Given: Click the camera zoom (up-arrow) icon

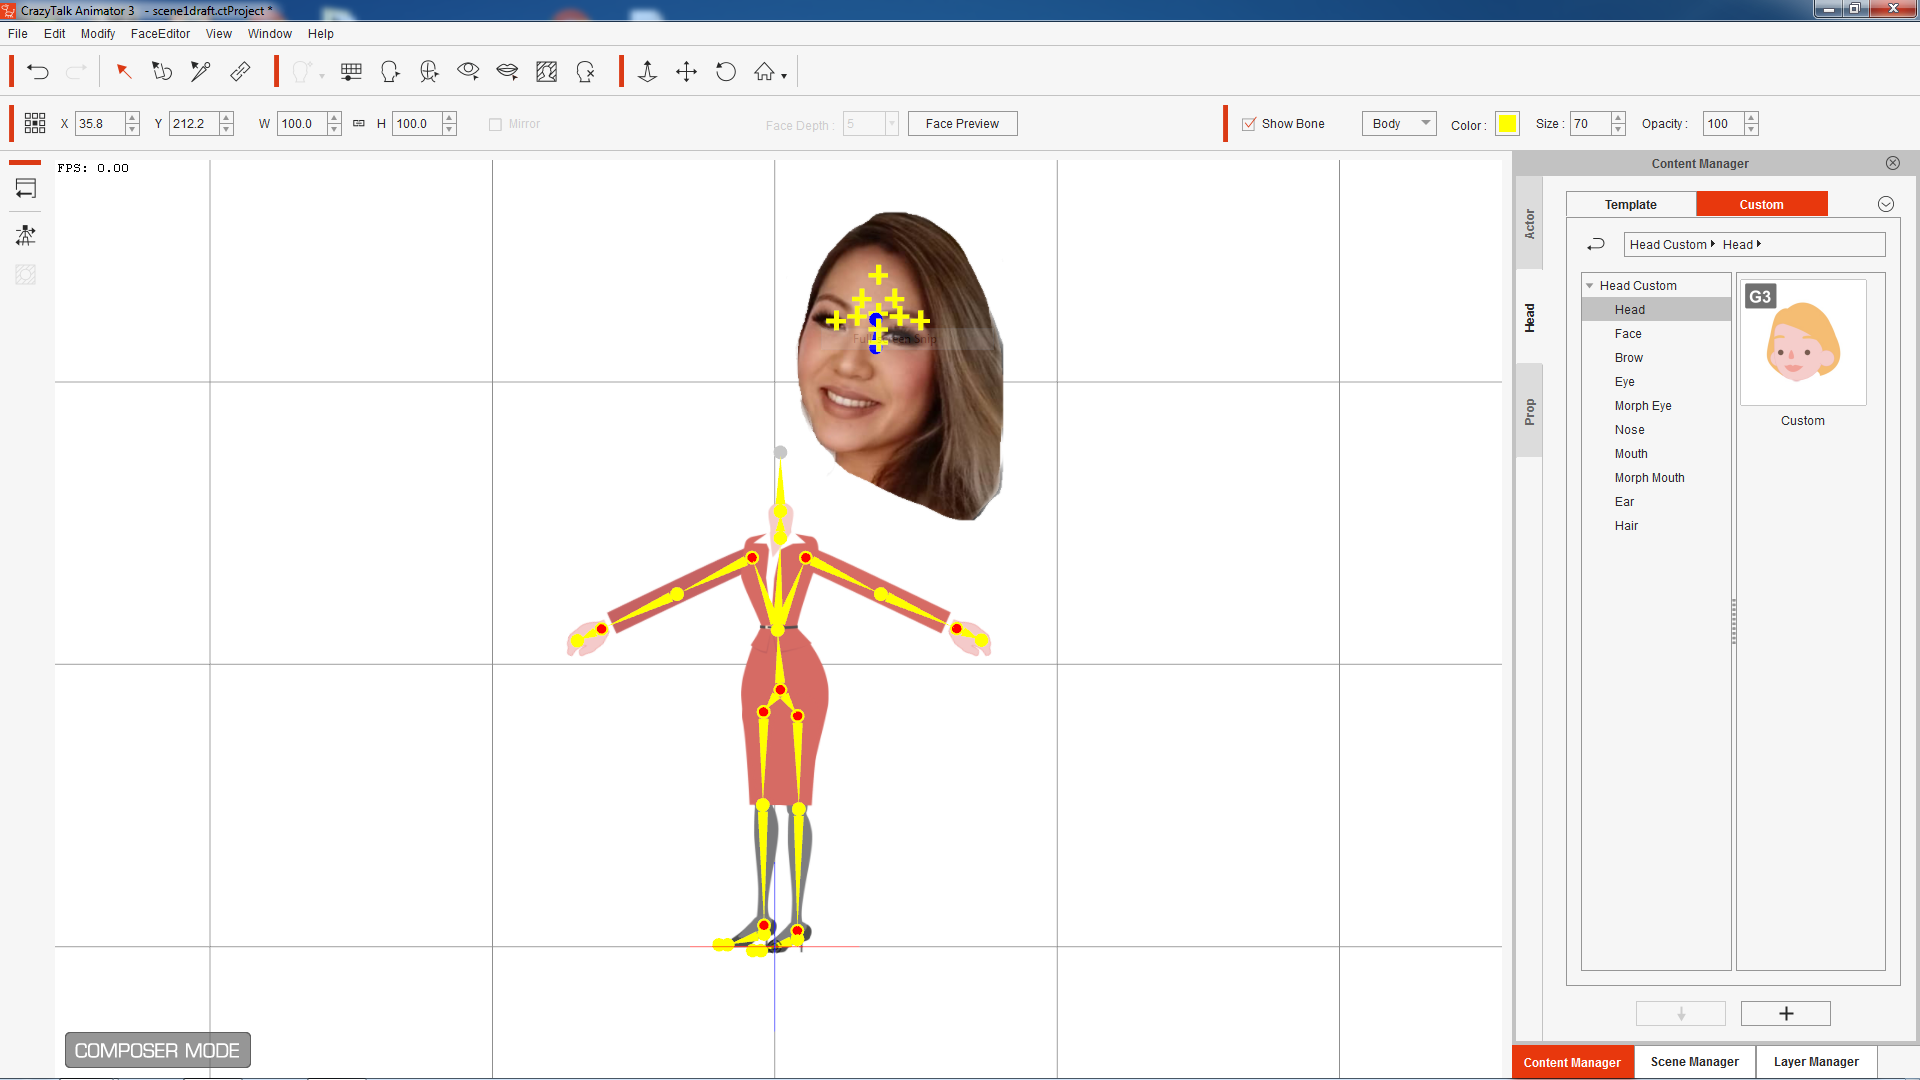Looking at the screenshot, I should pos(647,71).
